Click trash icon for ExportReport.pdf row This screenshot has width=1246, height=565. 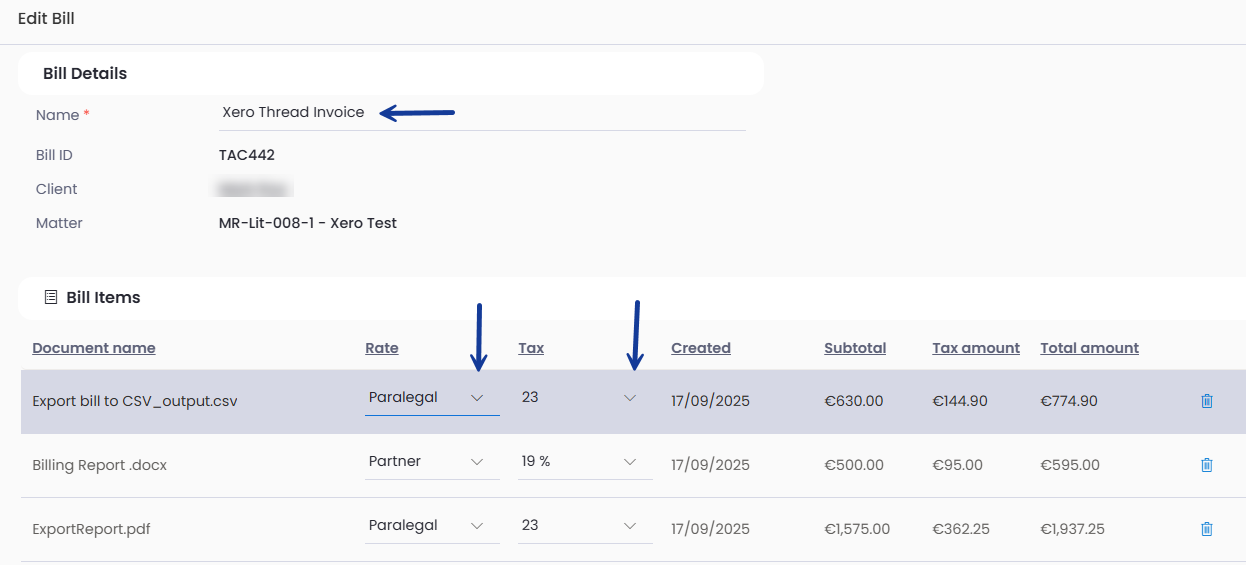coord(1206,529)
